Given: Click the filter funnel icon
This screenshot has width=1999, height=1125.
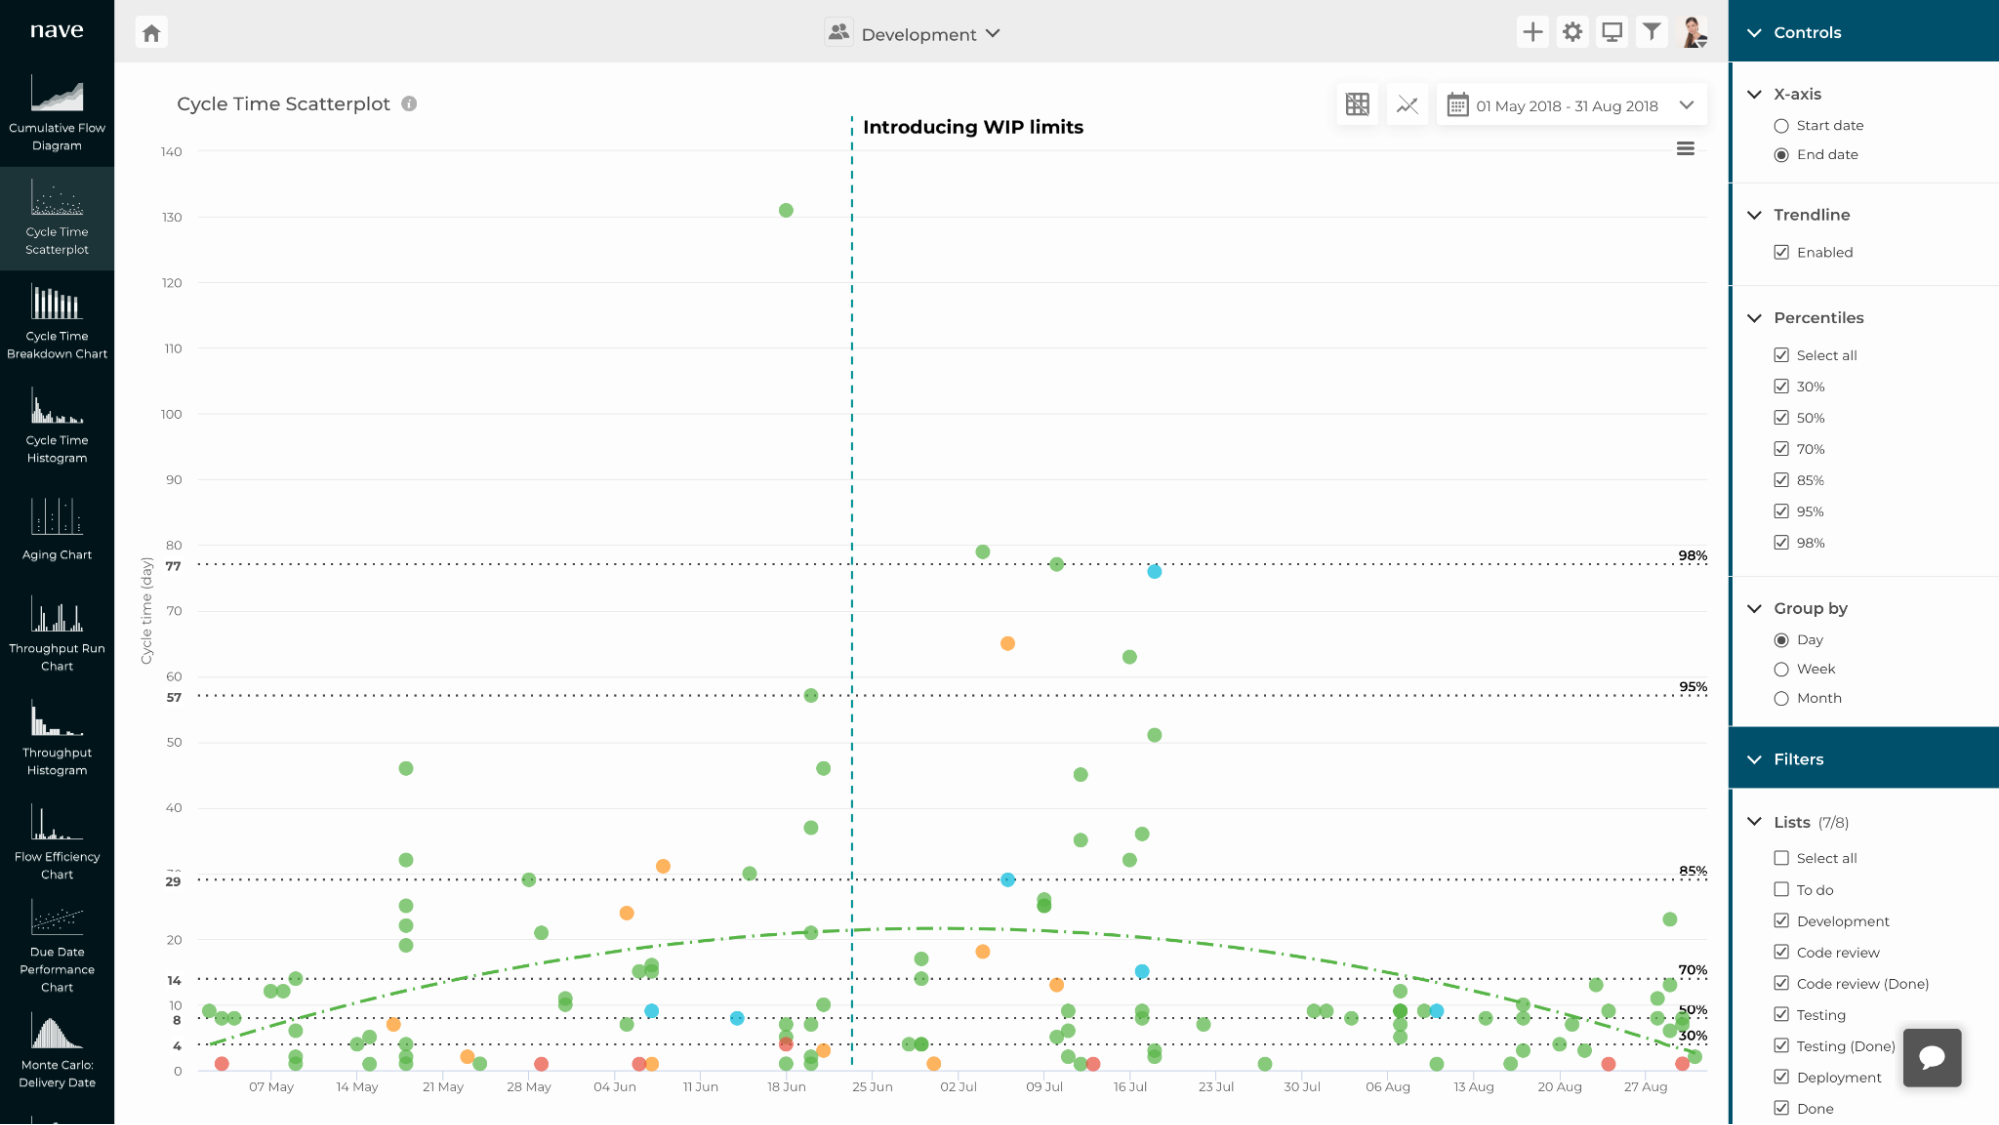Looking at the screenshot, I should [1651, 32].
